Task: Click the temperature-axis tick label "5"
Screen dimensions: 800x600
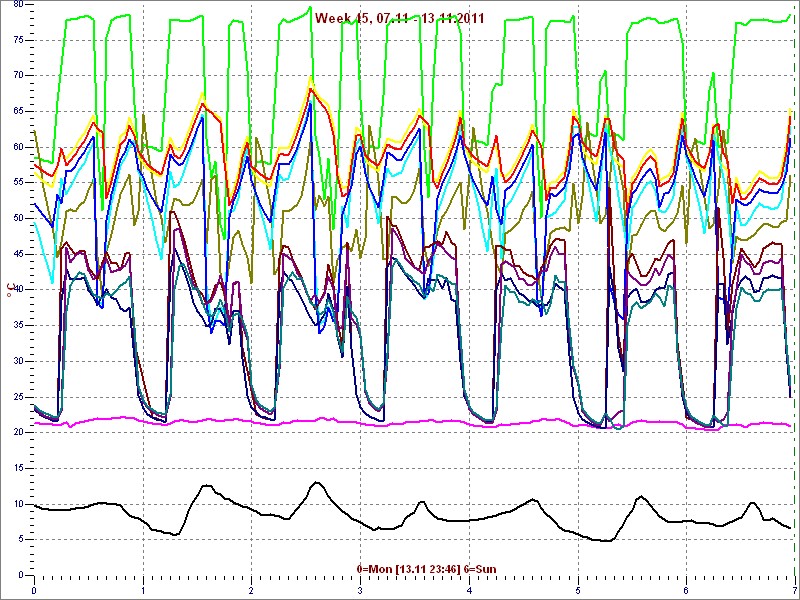Action: coord(21,540)
